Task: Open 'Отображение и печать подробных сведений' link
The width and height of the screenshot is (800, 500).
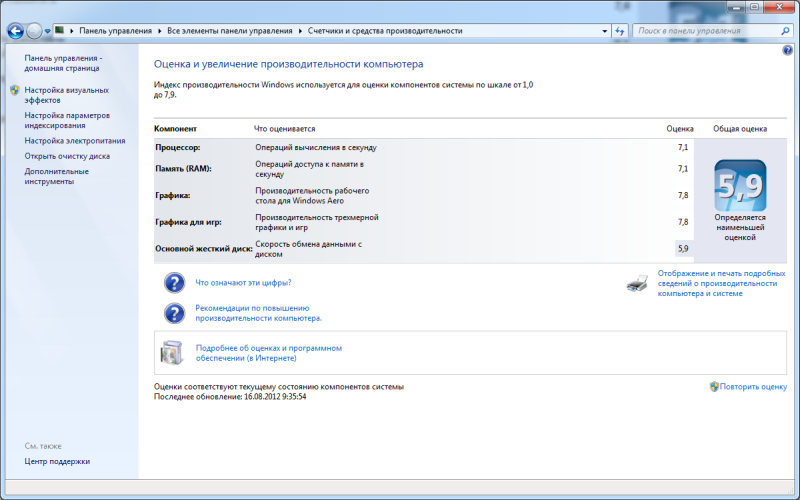Action: point(721,283)
